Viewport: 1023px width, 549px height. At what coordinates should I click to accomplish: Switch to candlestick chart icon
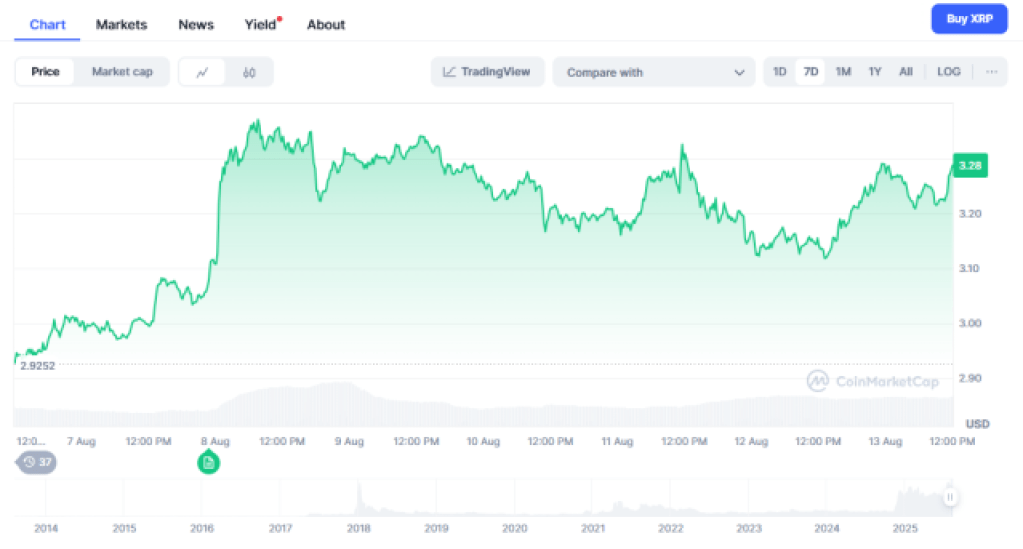pos(249,72)
